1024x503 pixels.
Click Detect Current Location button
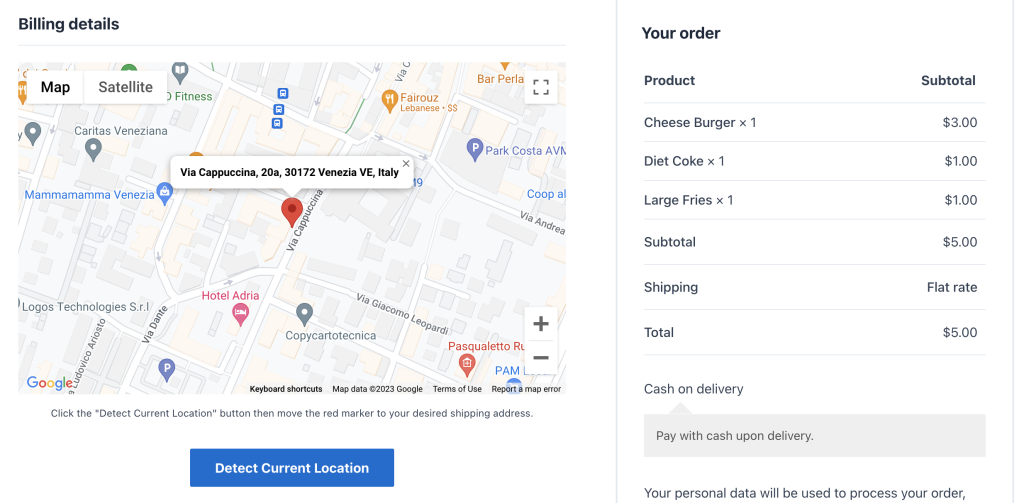pos(292,468)
